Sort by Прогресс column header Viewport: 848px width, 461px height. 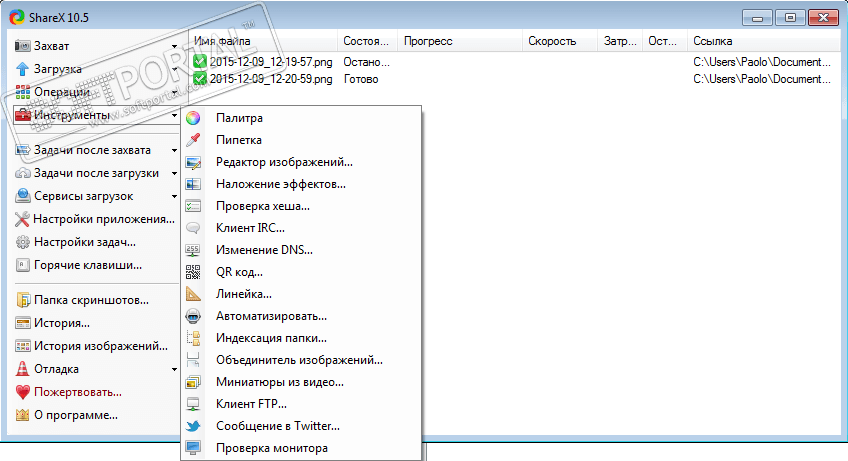(460, 41)
